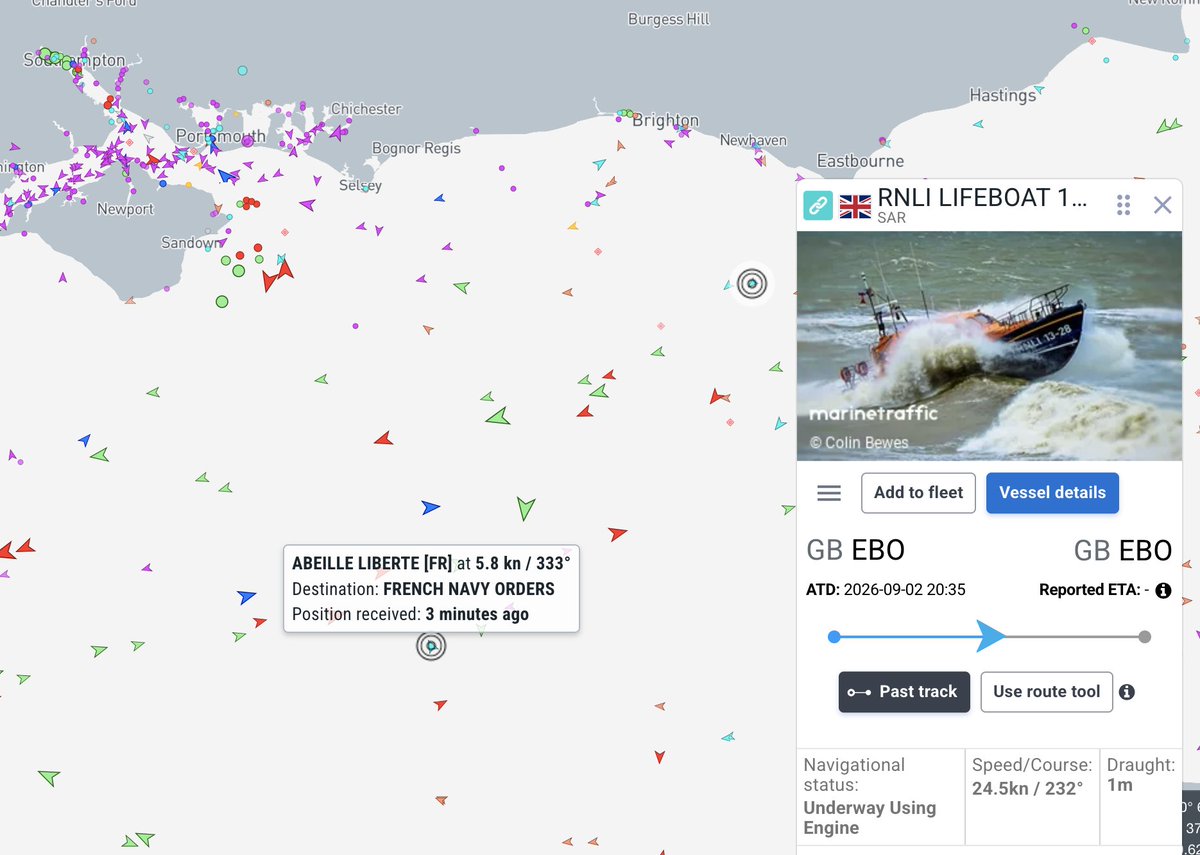Close the RNLI Lifeboat vessel panel

(x=1162, y=205)
